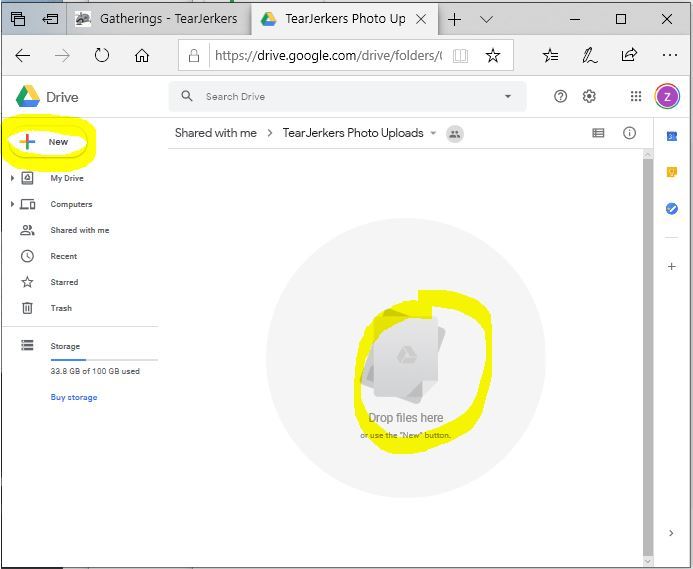Image resolution: width=693 pixels, height=569 pixels.
Task: Open Google Keep side panel
Action: point(672,172)
